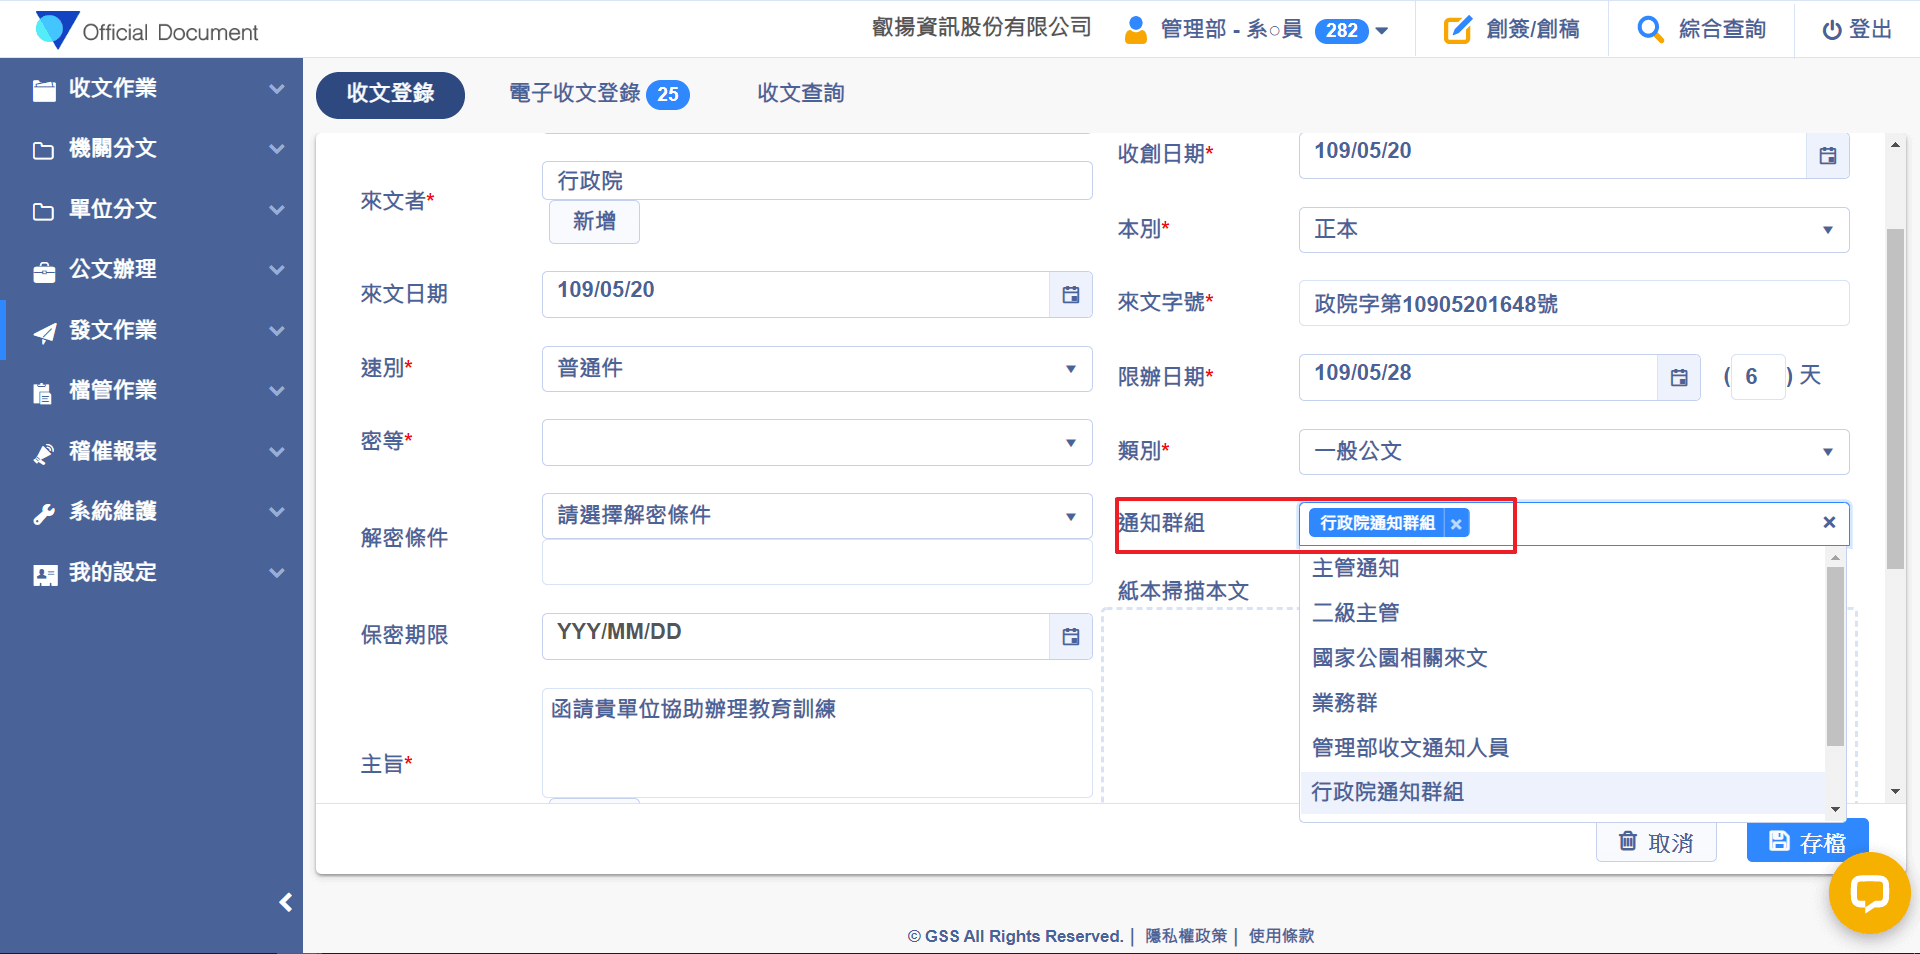Open calendar picker for 保密期限

tap(1070, 637)
